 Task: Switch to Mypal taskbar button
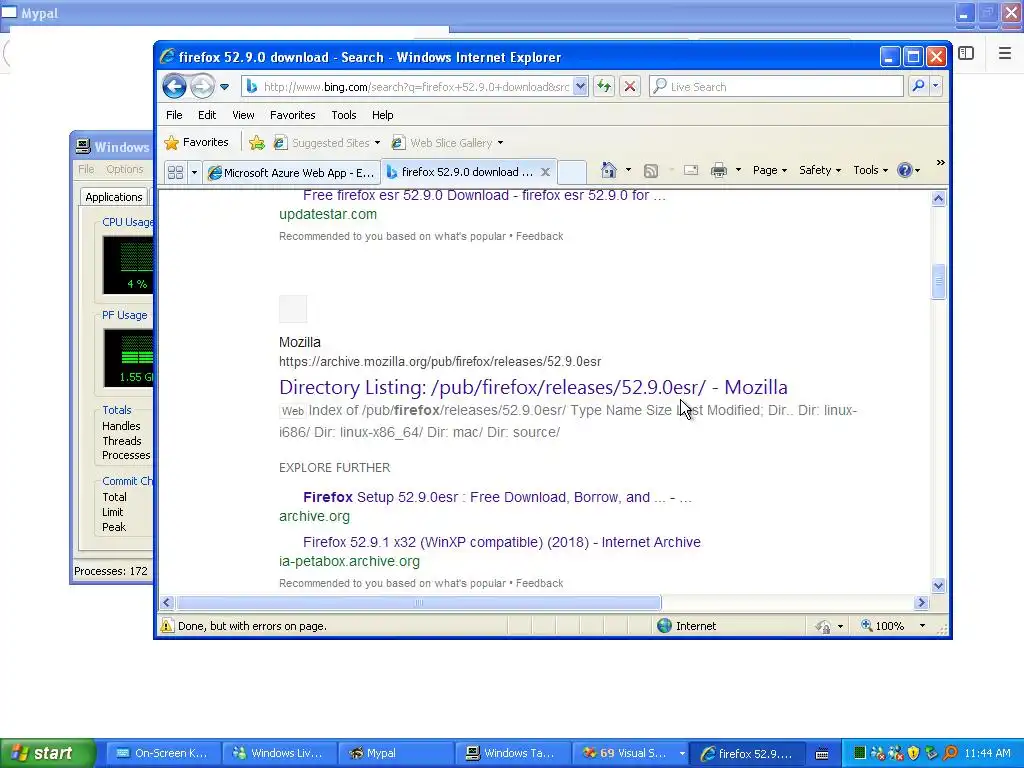pos(396,753)
